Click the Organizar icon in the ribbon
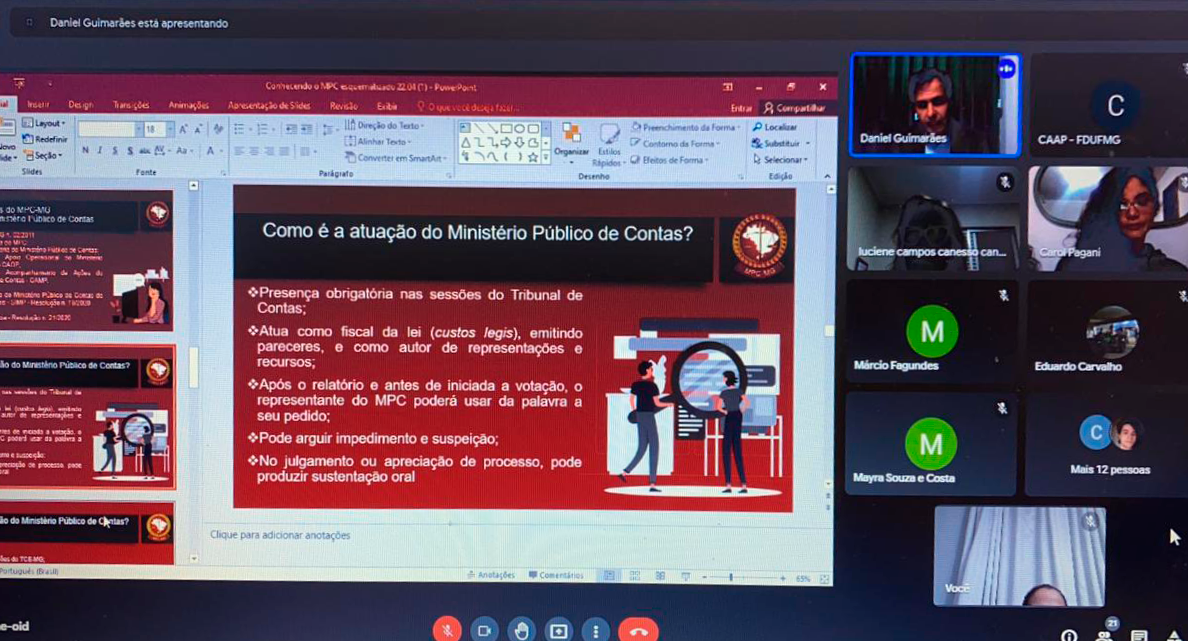The width and height of the screenshot is (1188, 641). coord(571,141)
